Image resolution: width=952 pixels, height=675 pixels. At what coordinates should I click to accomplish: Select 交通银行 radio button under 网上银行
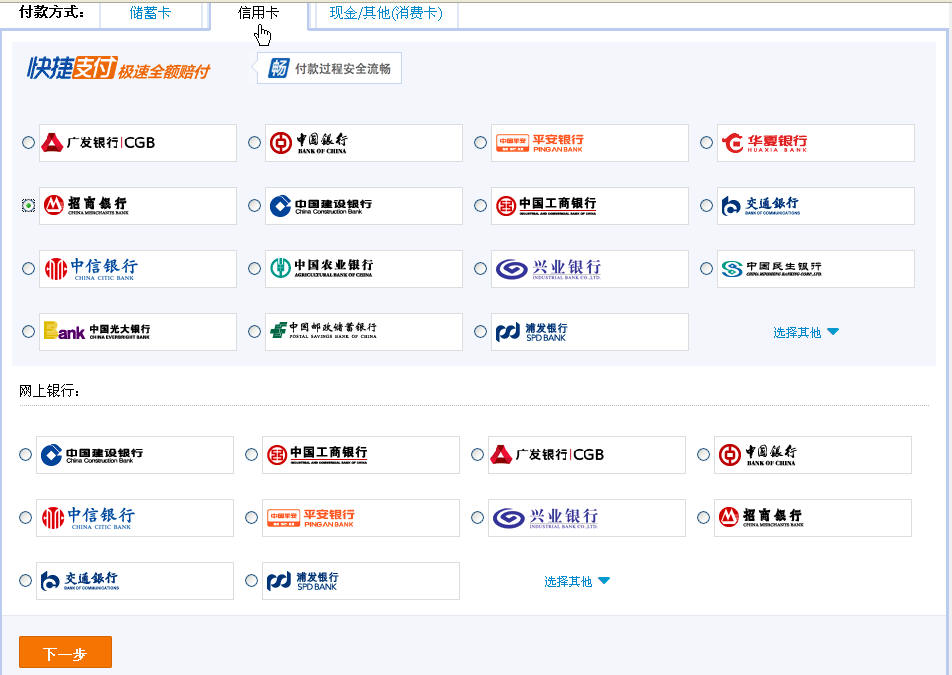click(x=25, y=581)
